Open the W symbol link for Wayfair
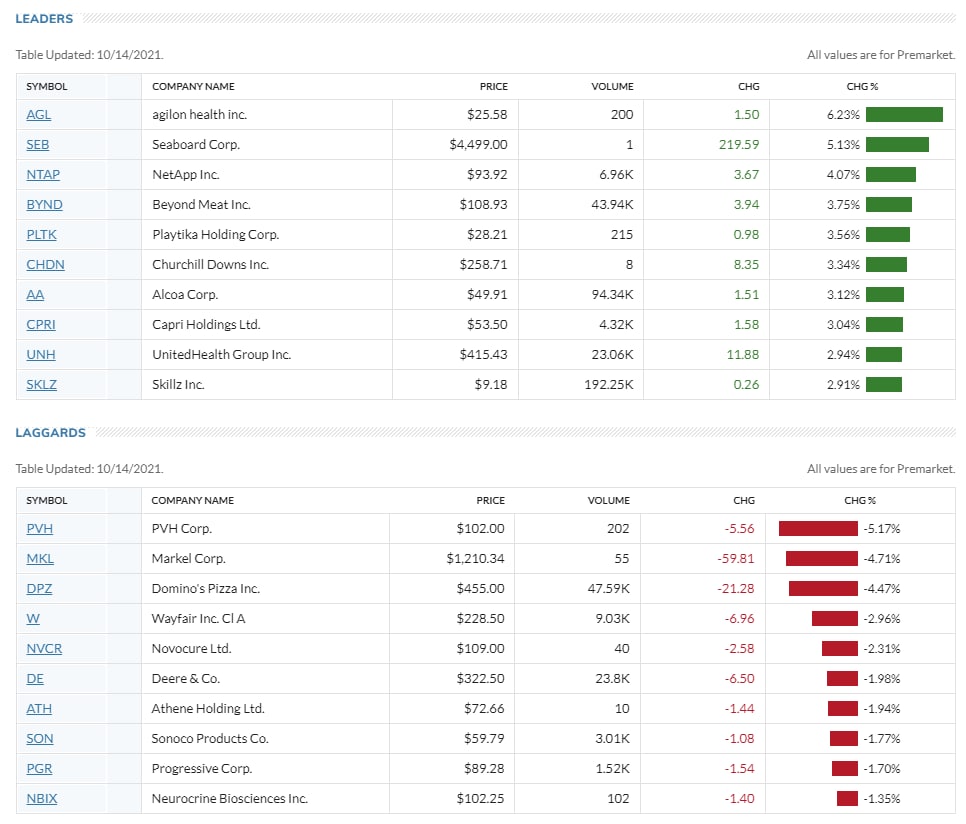 (33, 619)
